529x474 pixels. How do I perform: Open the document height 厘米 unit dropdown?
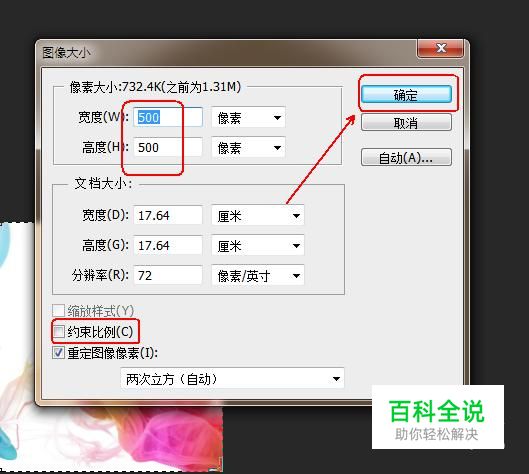click(x=258, y=246)
